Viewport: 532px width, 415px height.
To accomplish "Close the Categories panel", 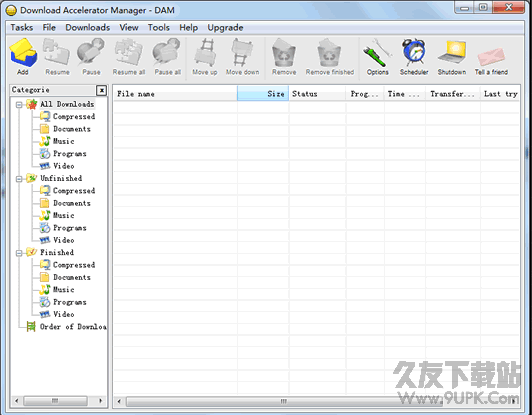I will [101, 90].
